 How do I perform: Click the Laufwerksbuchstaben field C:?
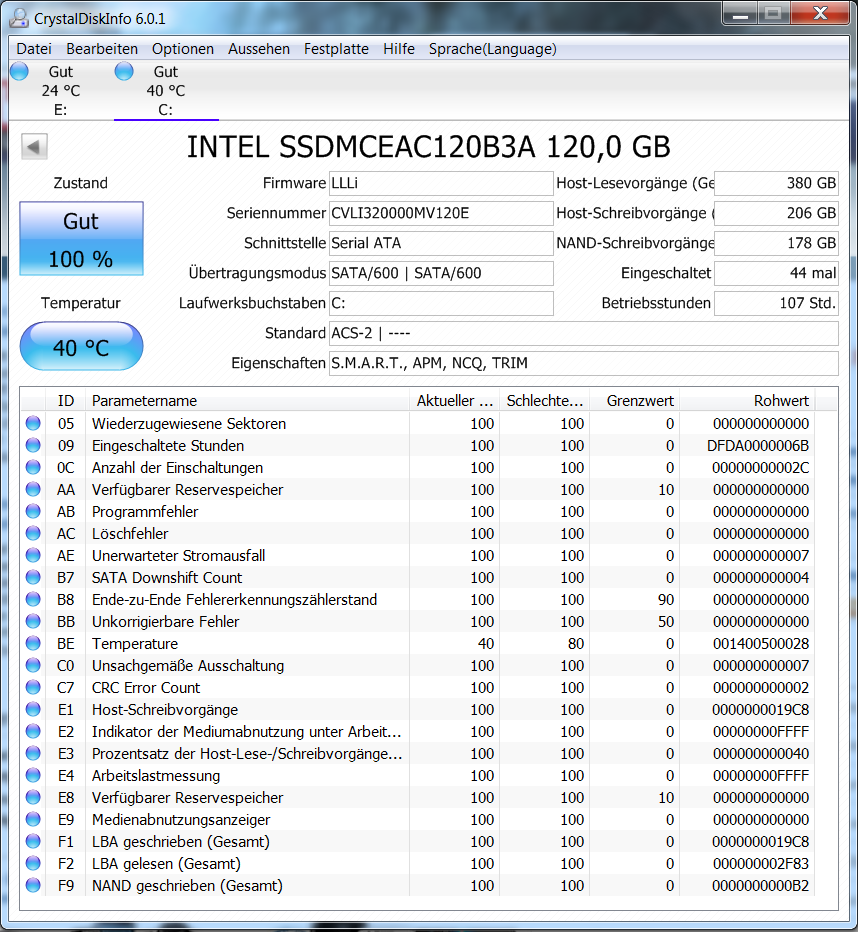441,303
